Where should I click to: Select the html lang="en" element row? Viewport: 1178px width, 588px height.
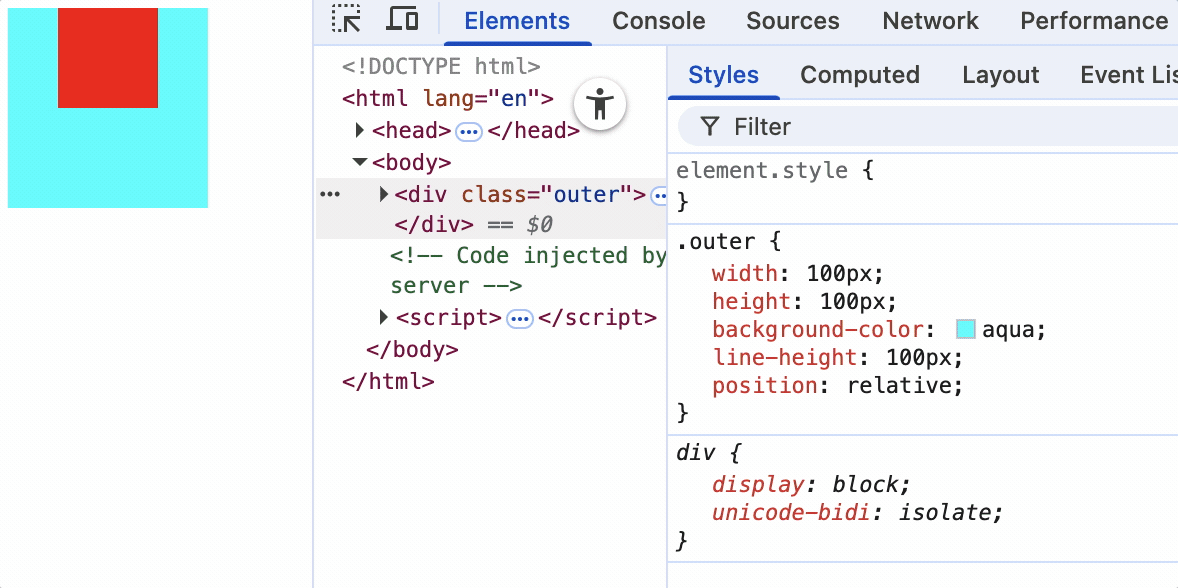(x=447, y=99)
